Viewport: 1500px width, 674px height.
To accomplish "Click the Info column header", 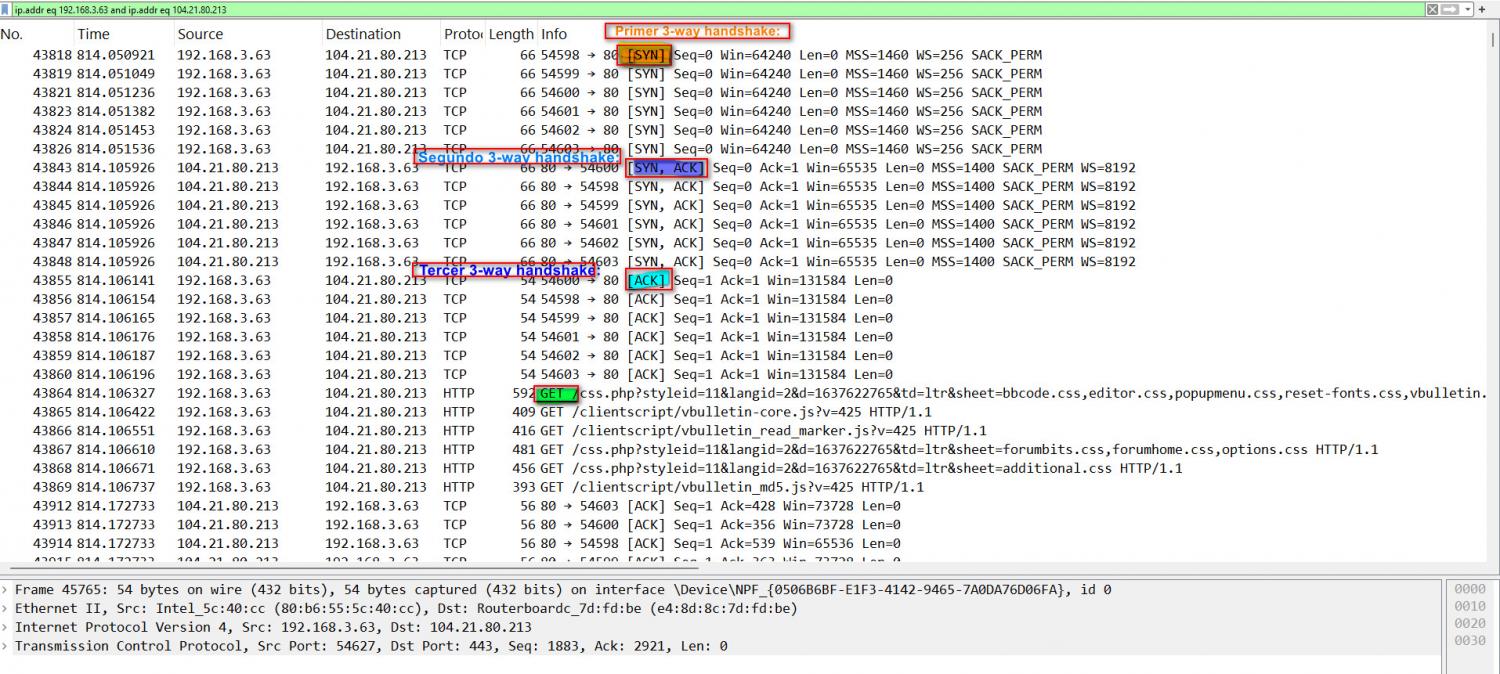I will click(553, 34).
